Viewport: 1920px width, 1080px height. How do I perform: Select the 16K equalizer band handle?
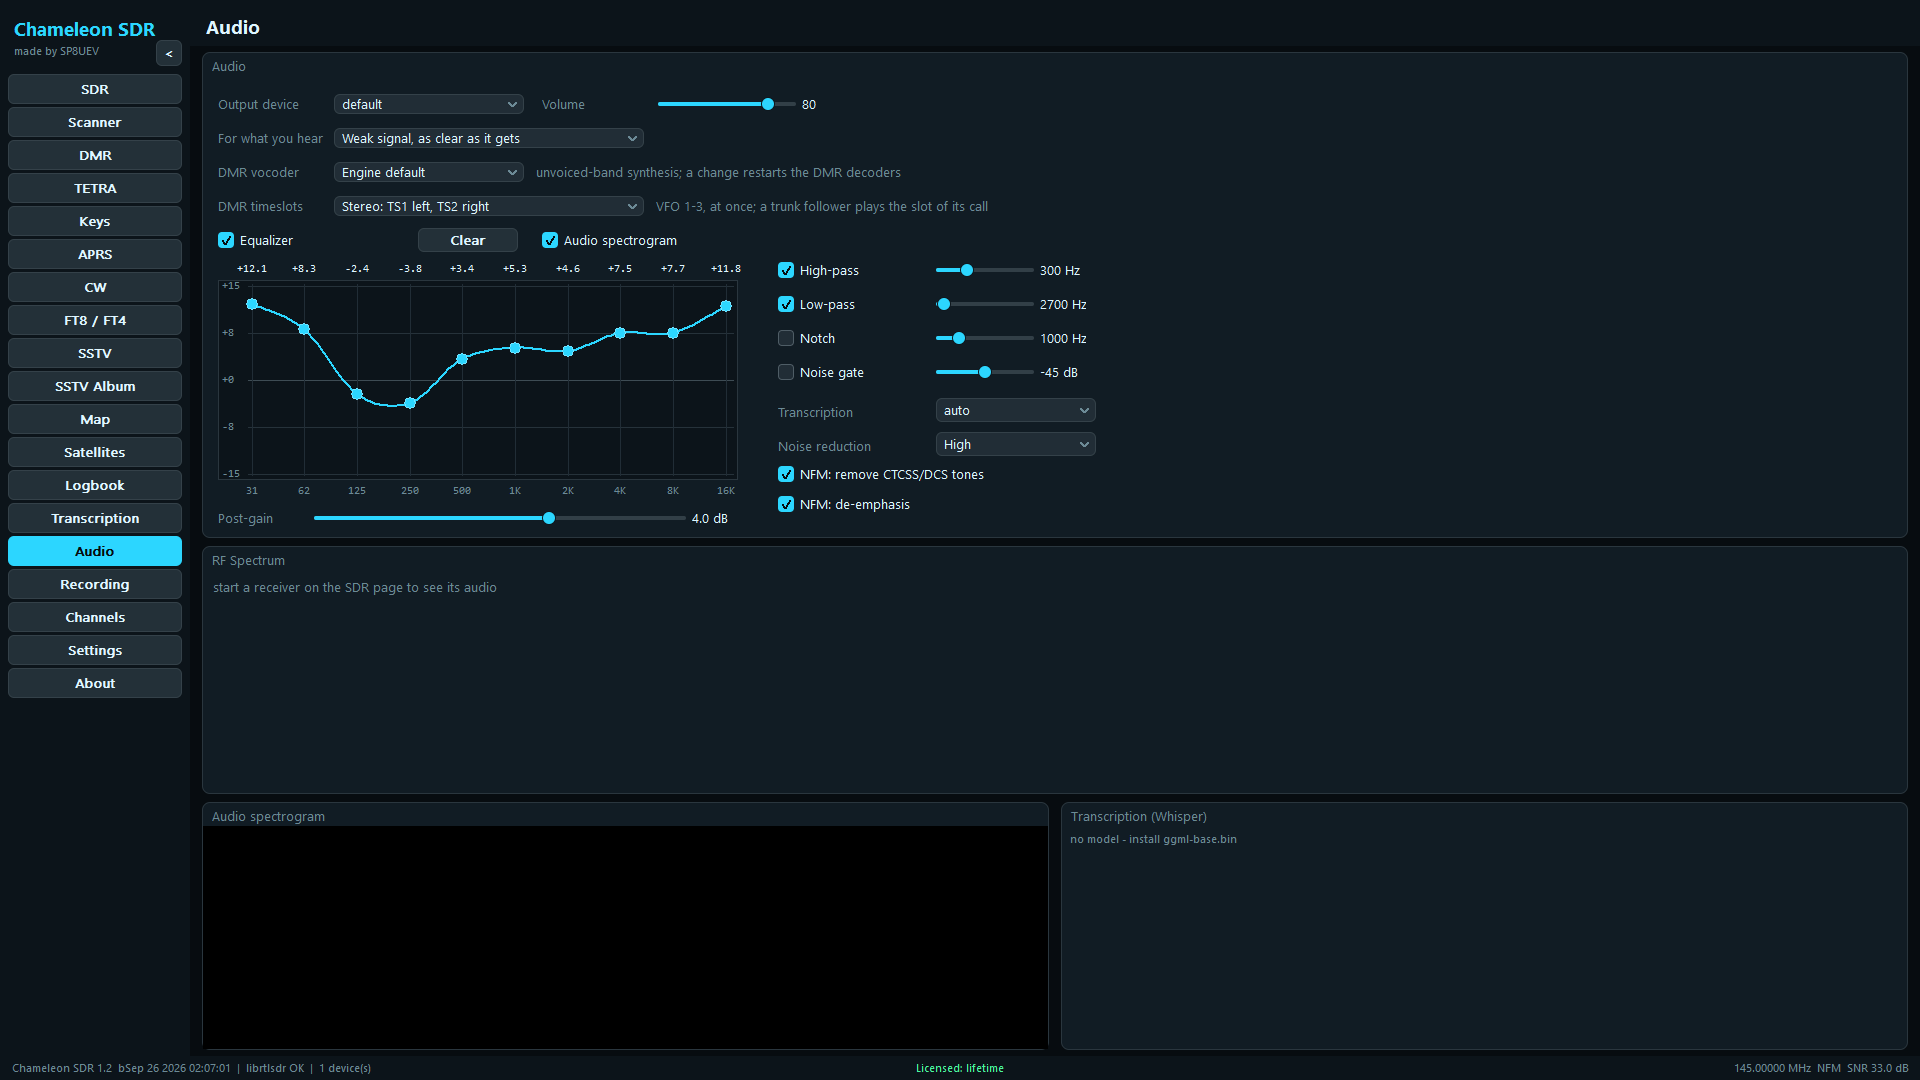click(x=726, y=306)
